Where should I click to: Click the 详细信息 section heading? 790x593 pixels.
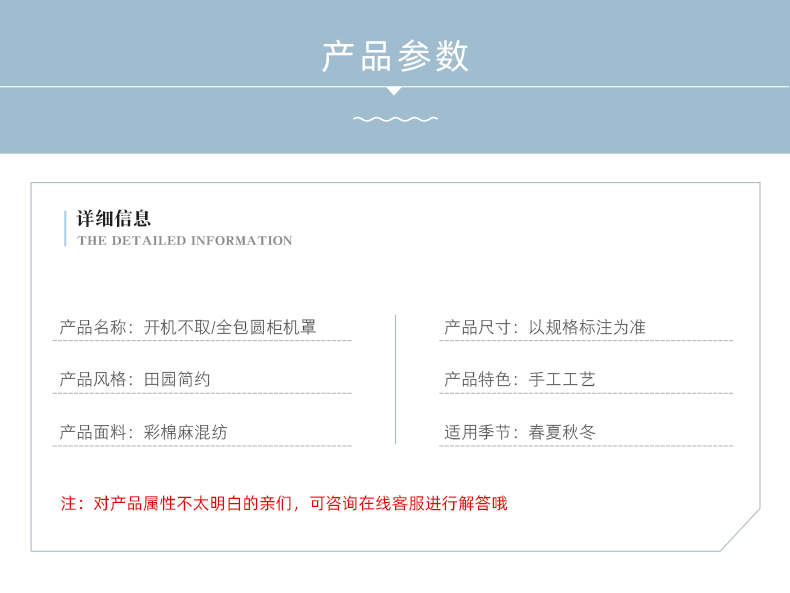pos(114,219)
